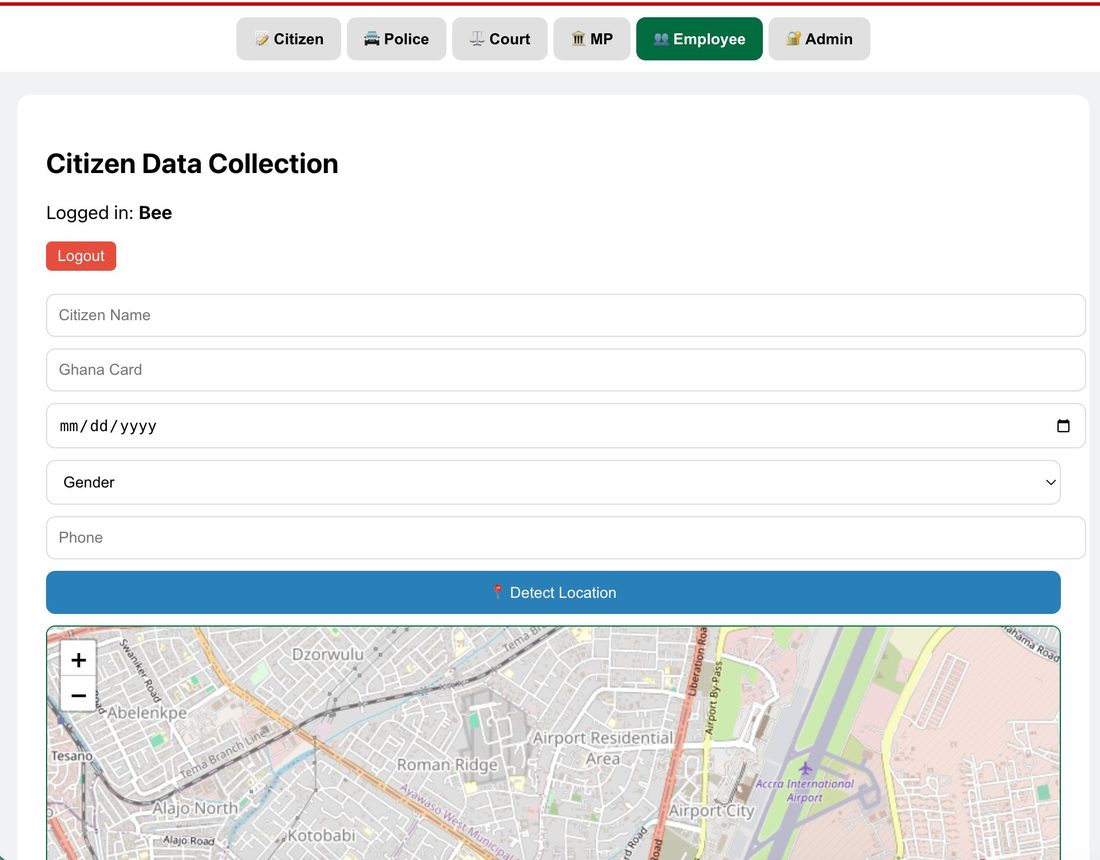
Task: Click Dzorwulu label on map
Action: (x=328, y=654)
